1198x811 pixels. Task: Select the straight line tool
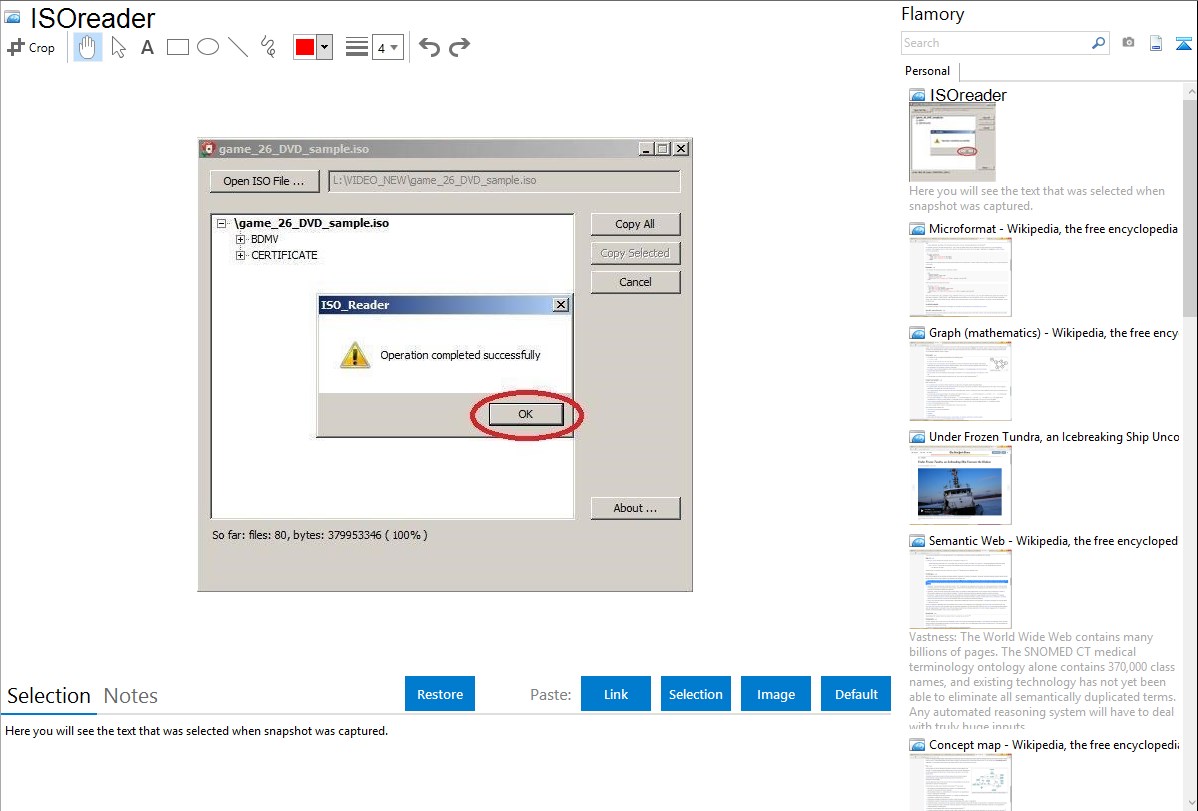tap(238, 47)
